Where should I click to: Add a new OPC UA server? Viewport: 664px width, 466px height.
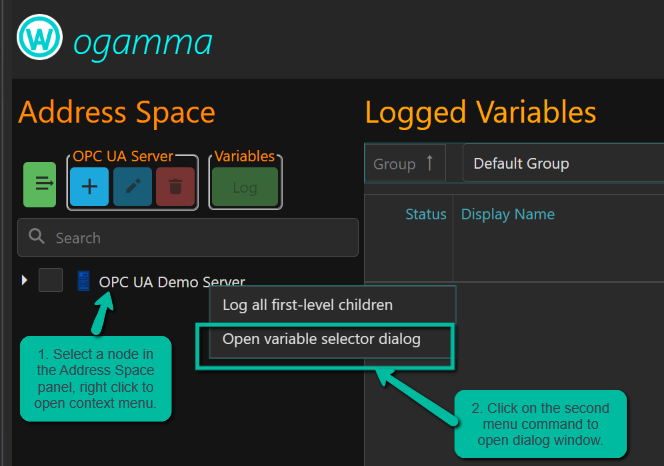(89, 186)
